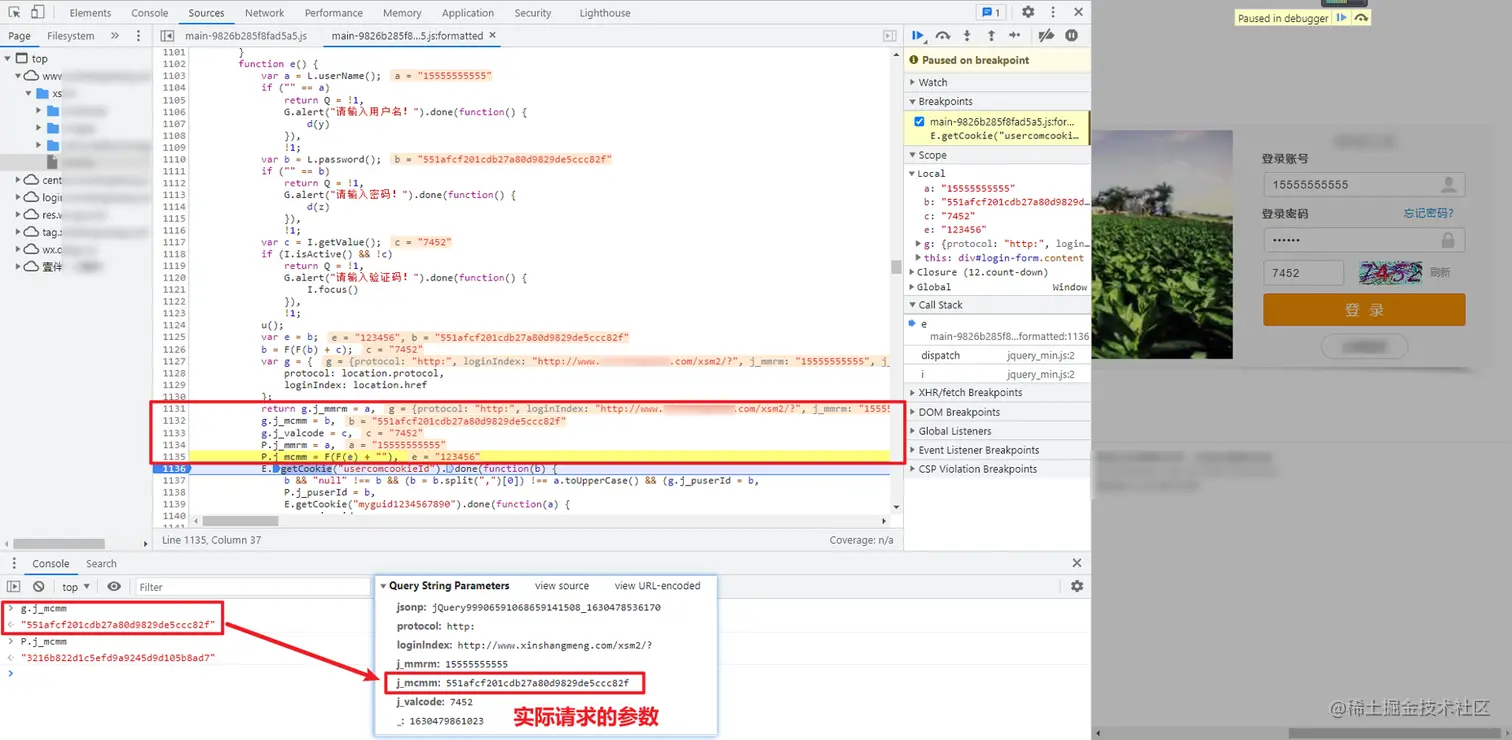Toggle the console eye live expression icon

pos(114,587)
